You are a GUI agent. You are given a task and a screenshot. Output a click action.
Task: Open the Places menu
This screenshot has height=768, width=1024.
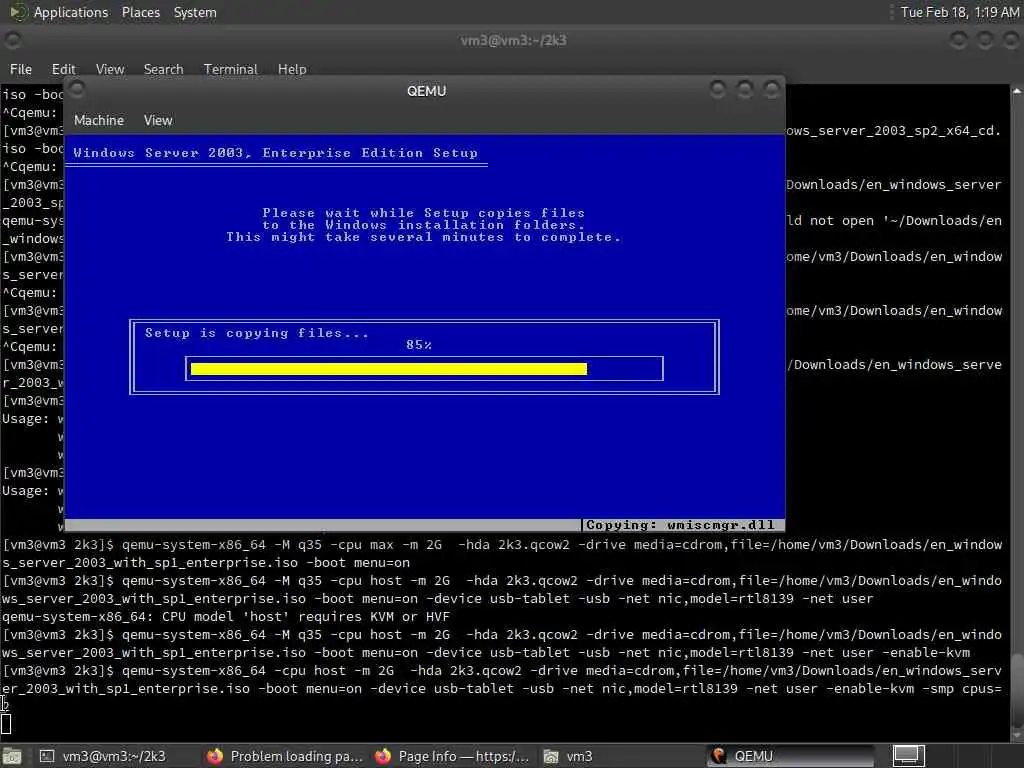point(140,12)
